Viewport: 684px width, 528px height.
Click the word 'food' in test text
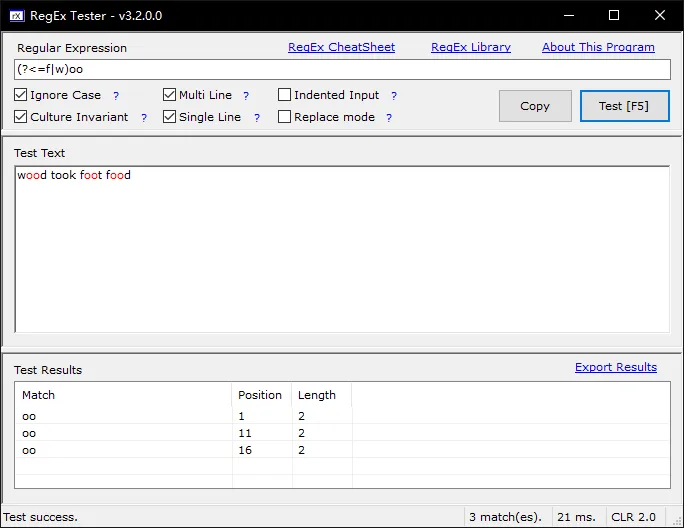click(118, 175)
